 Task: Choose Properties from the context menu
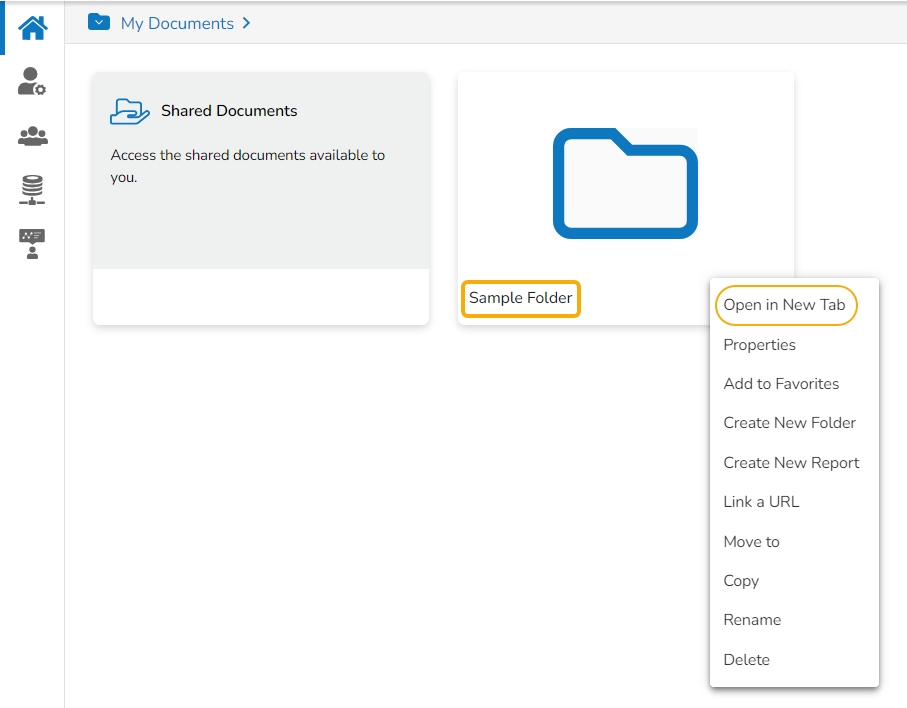coord(760,345)
